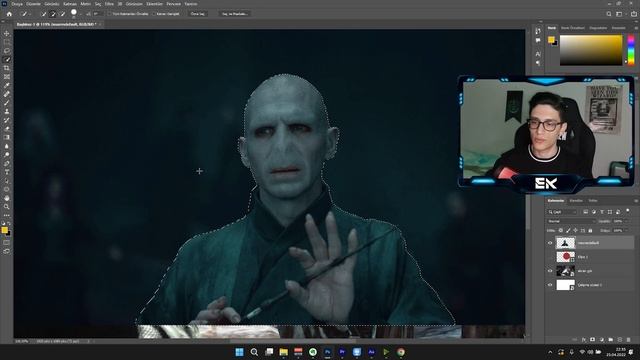Viewport: 640px width, 360px height.
Task: Open the Fill value dropdown
Action: (627, 231)
